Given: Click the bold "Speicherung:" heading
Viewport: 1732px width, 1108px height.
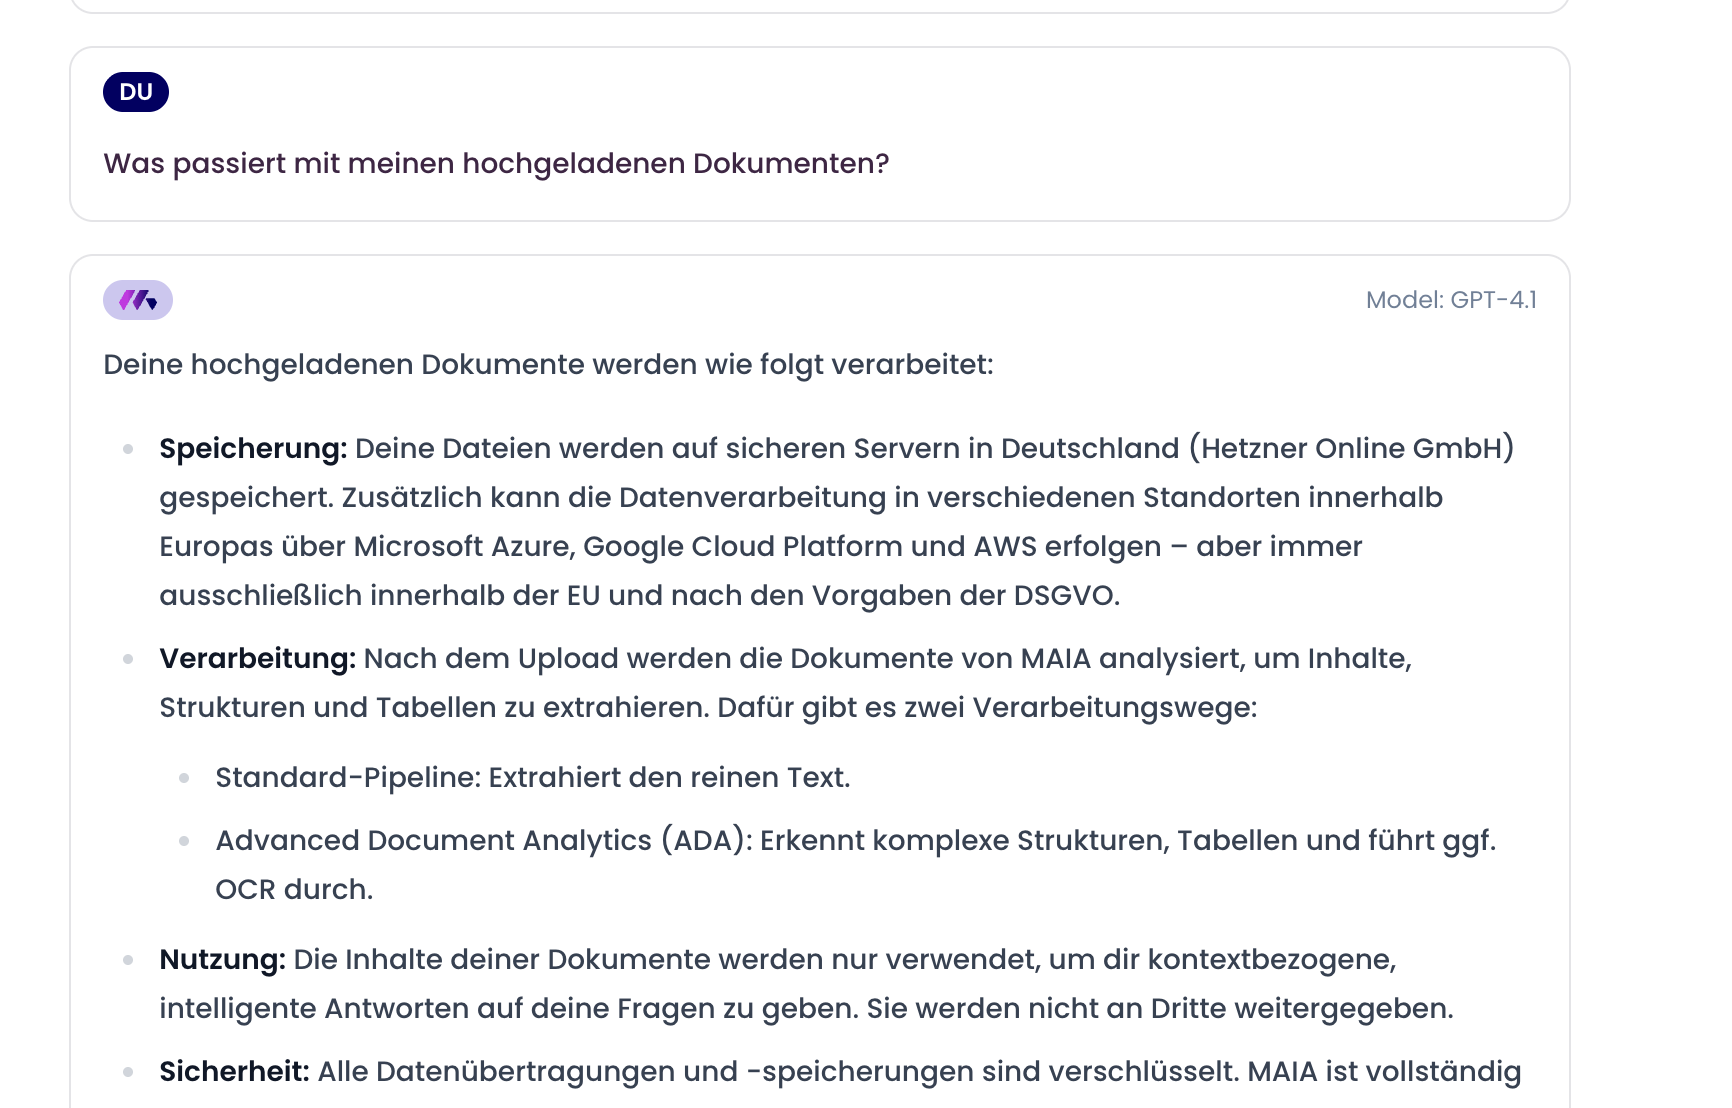Looking at the screenshot, I should (253, 449).
